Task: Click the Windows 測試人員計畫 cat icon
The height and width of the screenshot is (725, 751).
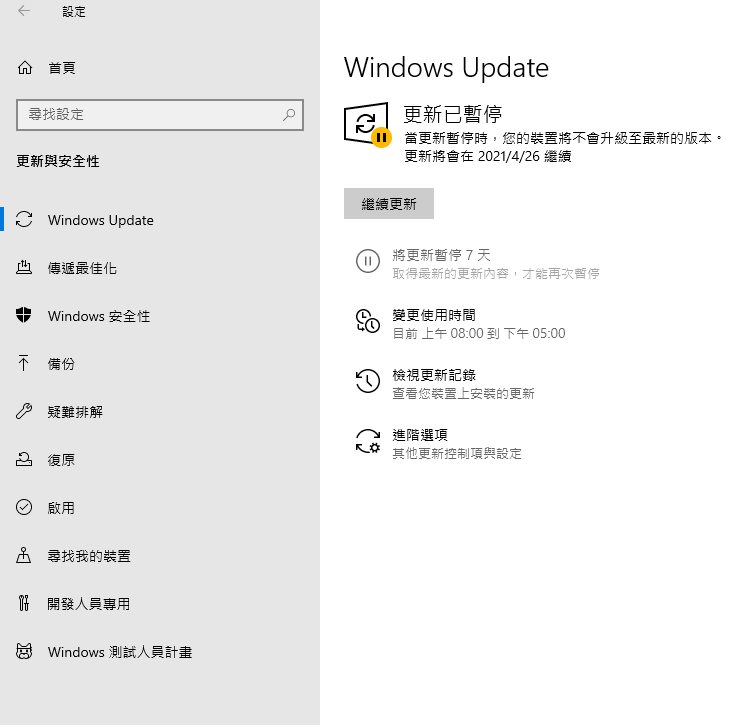Action: click(24, 651)
